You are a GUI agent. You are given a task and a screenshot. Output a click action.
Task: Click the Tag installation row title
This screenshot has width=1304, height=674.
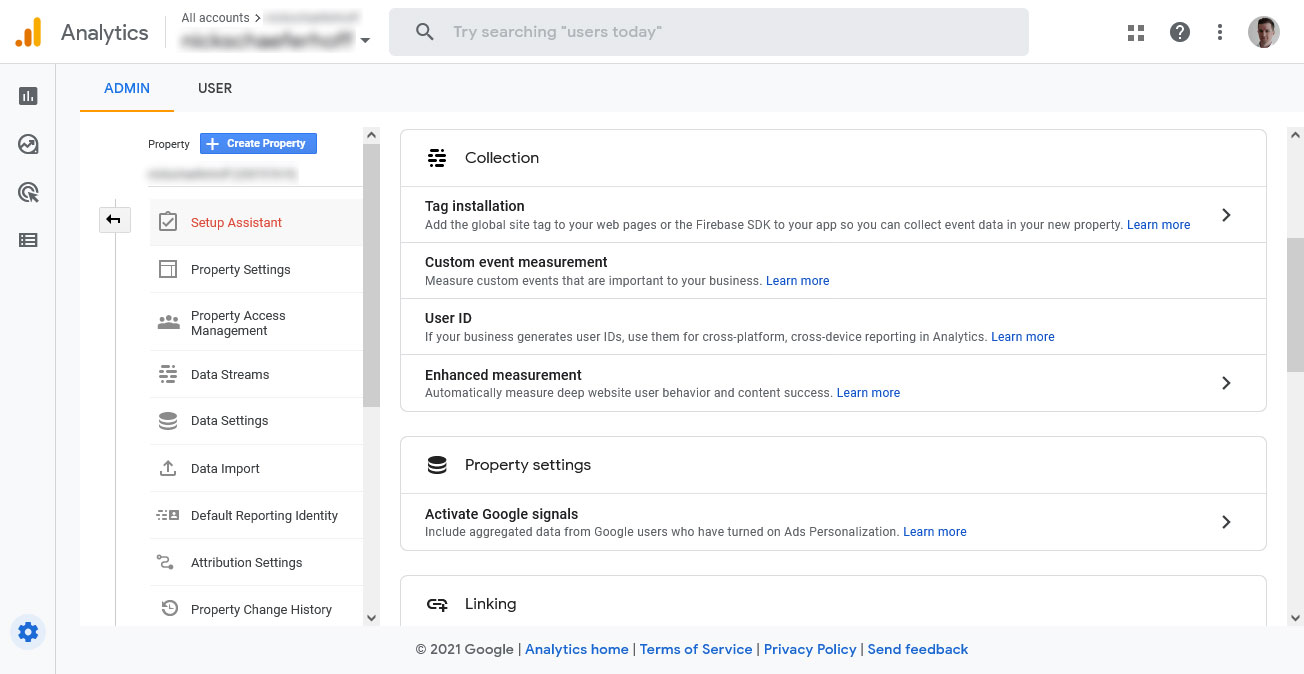[475, 206]
